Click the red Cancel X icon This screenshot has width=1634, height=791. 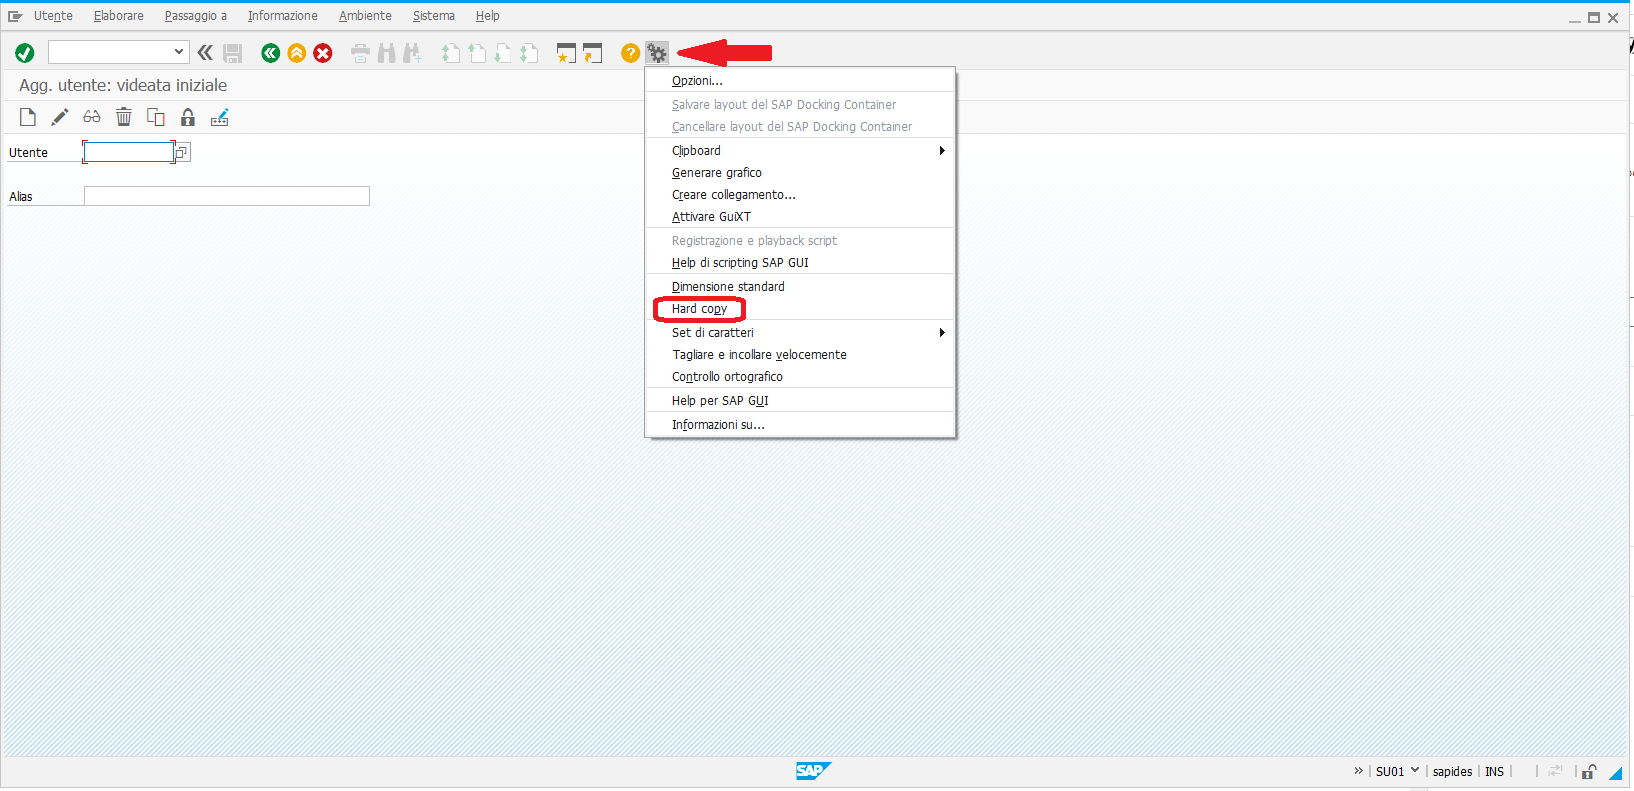[323, 53]
